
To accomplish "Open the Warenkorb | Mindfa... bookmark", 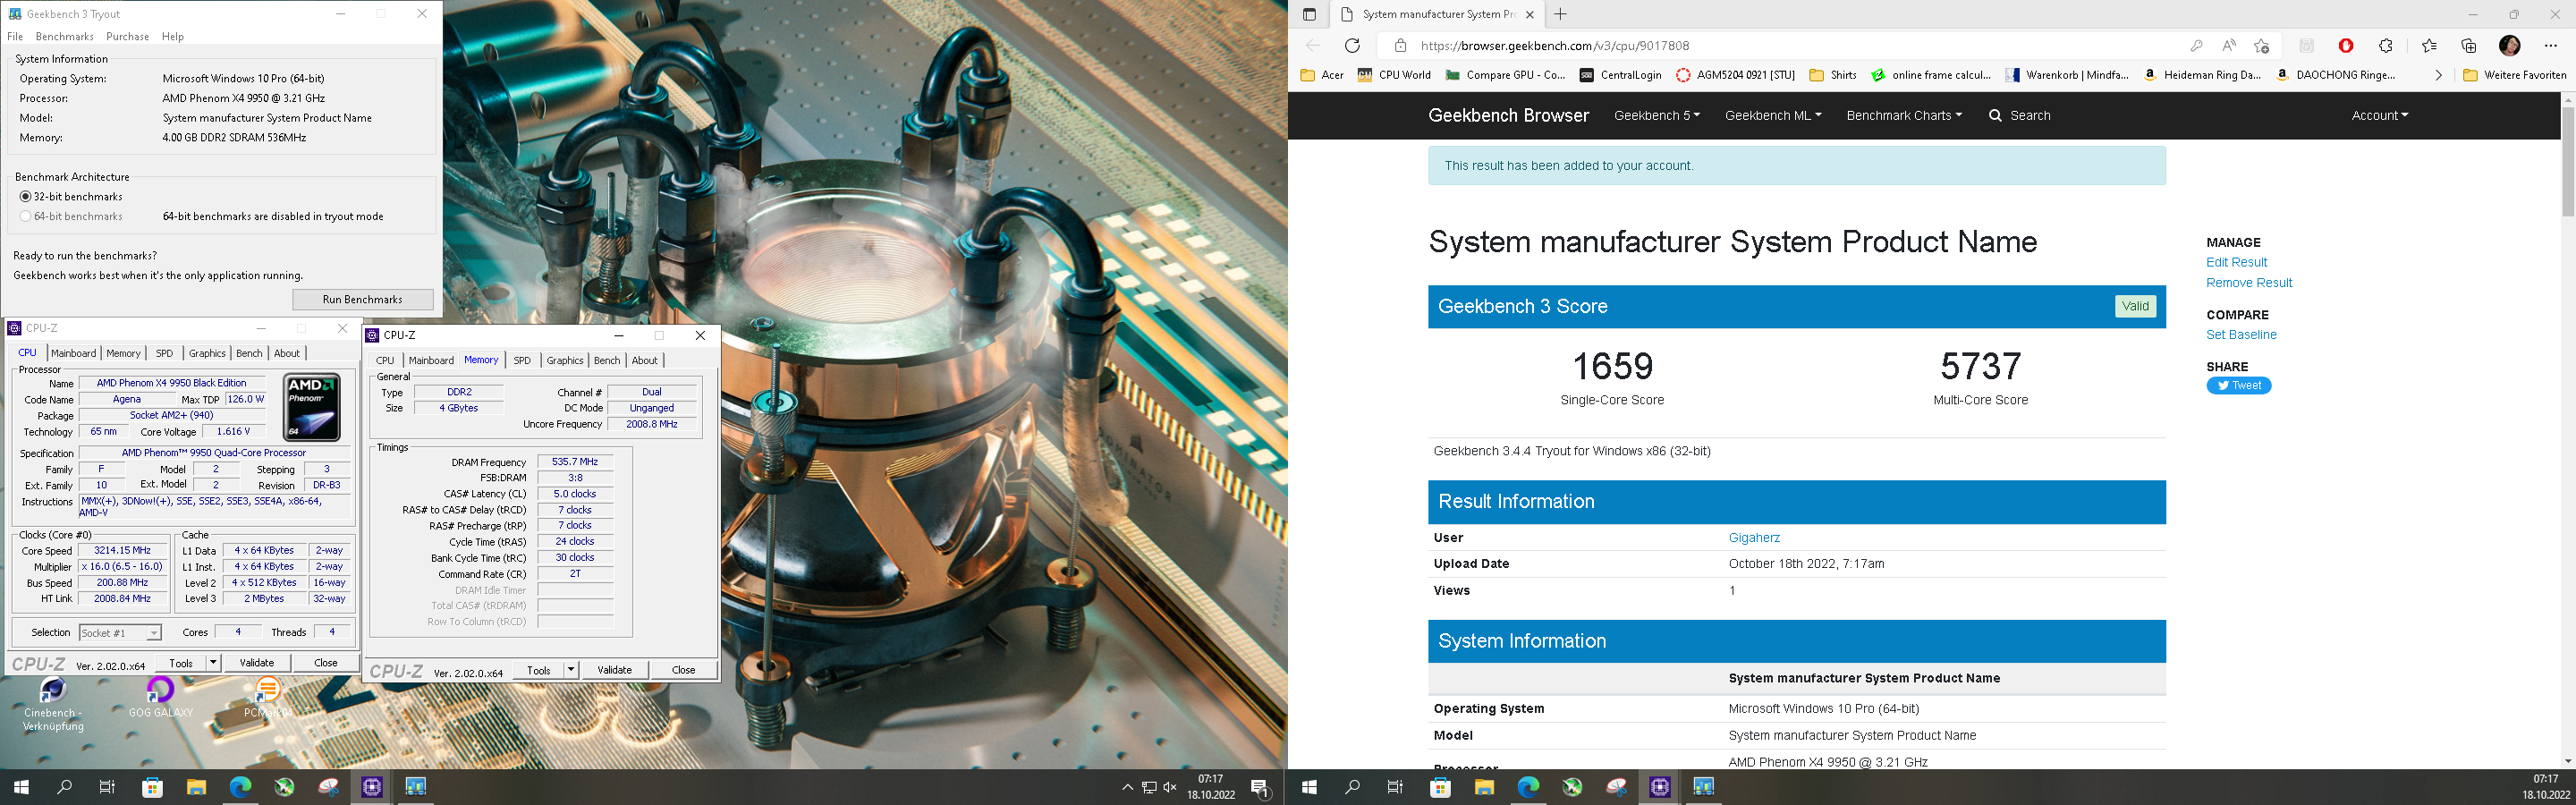I will [x=2066, y=75].
